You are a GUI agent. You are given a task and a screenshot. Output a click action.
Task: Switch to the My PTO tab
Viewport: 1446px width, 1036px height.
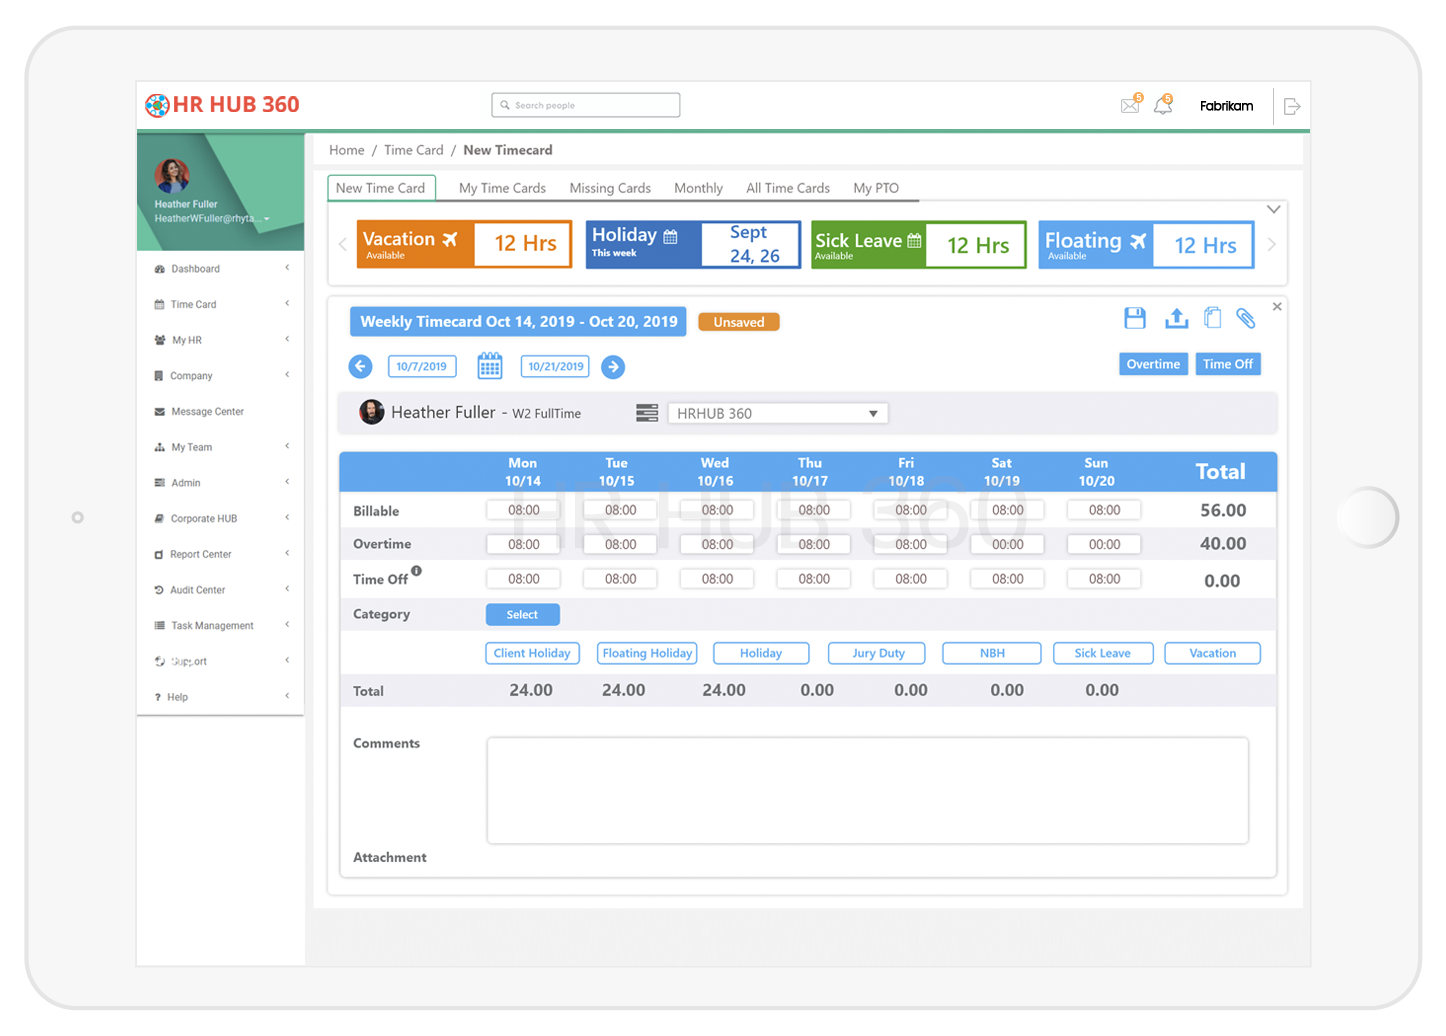click(876, 188)
